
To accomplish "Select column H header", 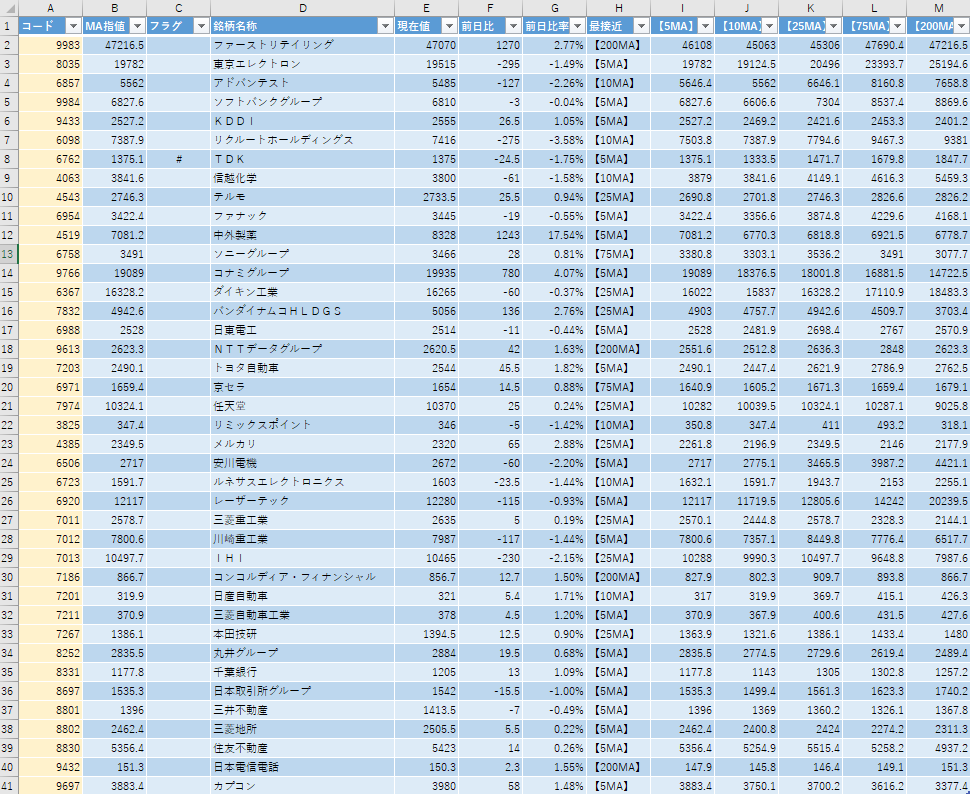I will pyautogui.click(x=619, y=8).
